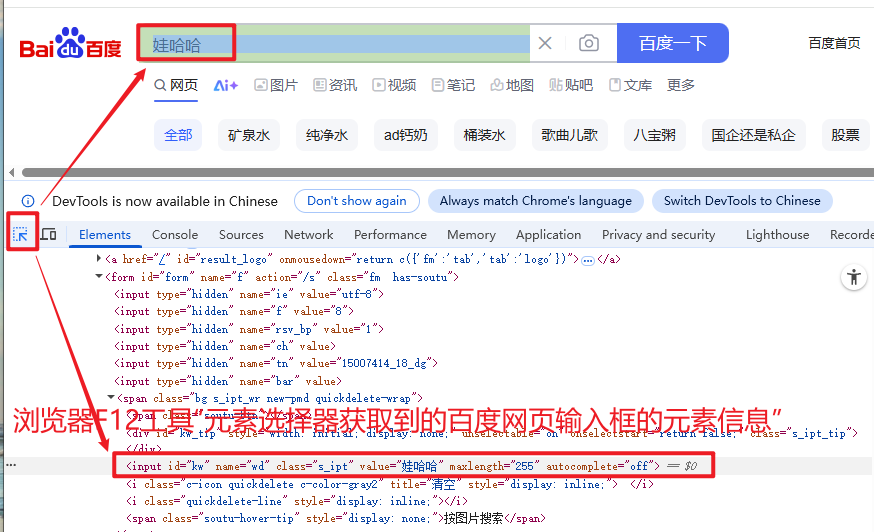Activate the DevTools element picker icon

(21, 234)
